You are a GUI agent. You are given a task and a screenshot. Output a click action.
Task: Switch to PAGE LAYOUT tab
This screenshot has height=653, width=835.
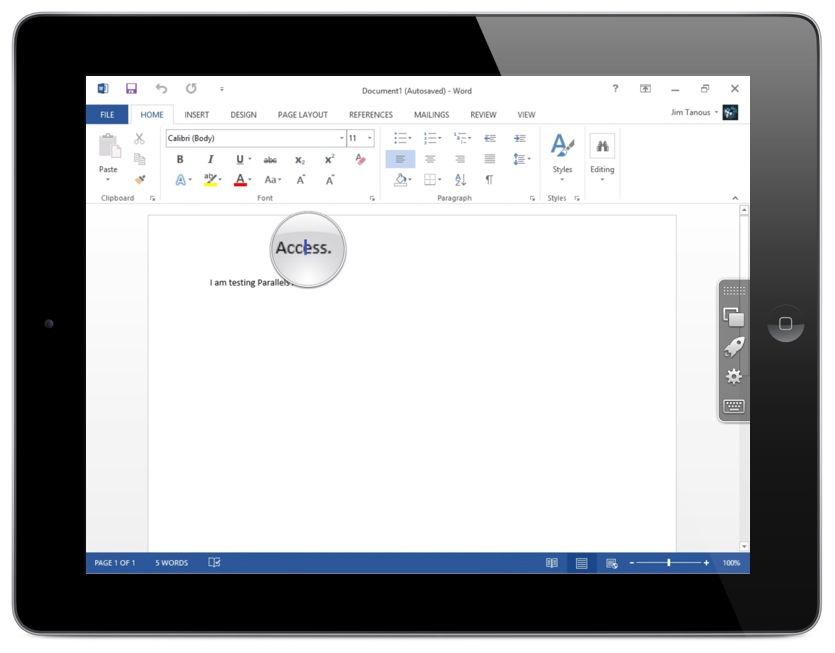(302, 115)
